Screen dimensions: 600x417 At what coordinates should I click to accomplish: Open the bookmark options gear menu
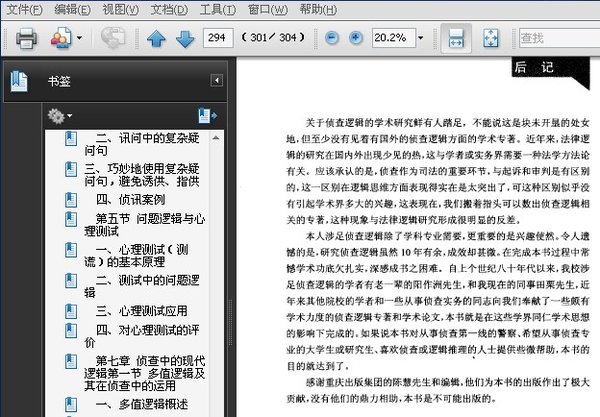(59, 116)
